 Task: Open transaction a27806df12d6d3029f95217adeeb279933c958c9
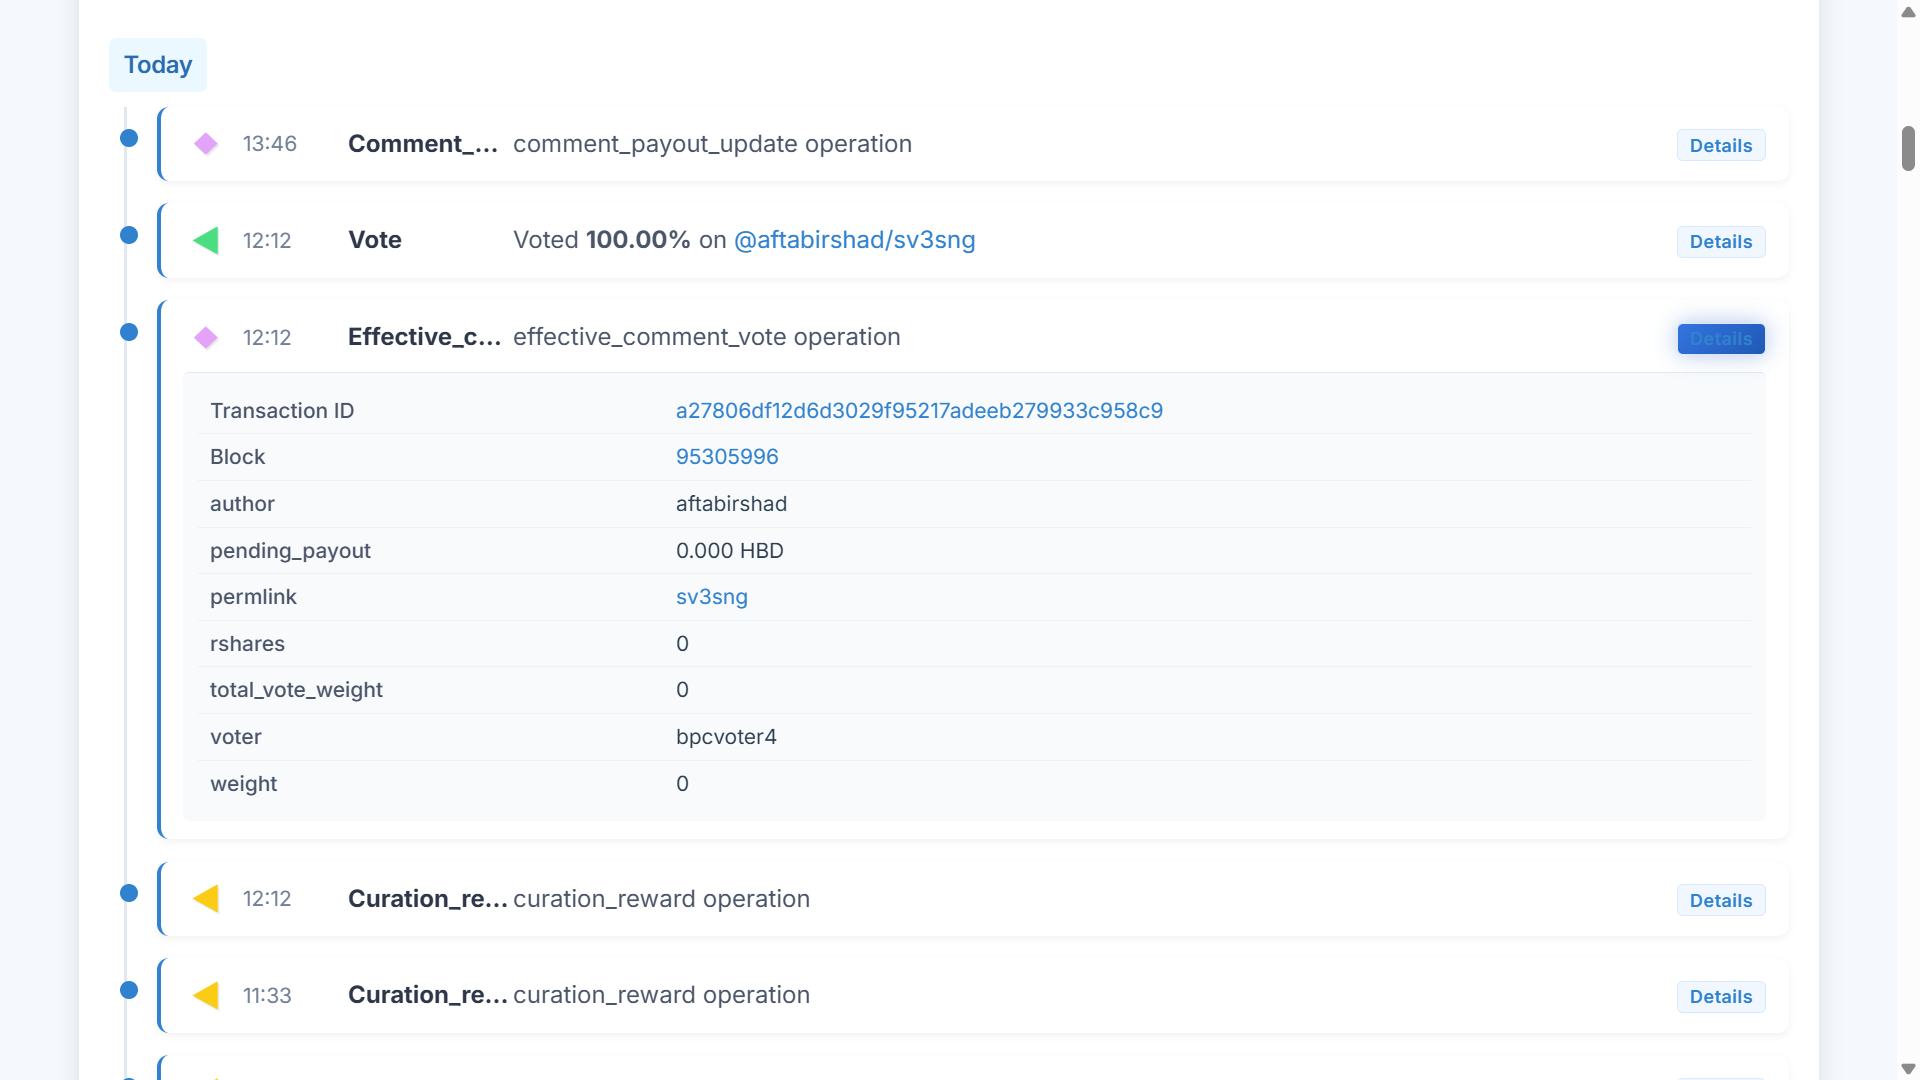(919, 411)
